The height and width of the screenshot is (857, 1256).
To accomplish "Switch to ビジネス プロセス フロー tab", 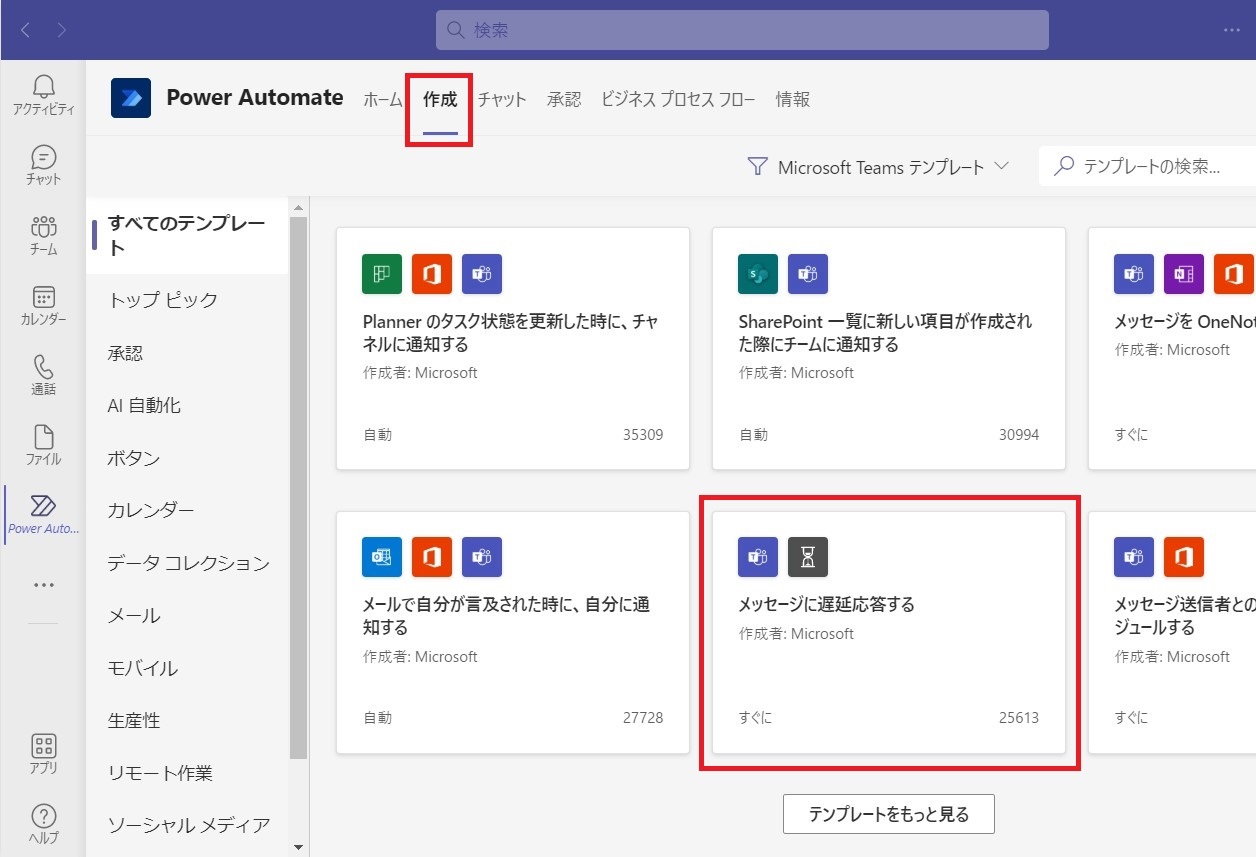I will pos(678,99).
